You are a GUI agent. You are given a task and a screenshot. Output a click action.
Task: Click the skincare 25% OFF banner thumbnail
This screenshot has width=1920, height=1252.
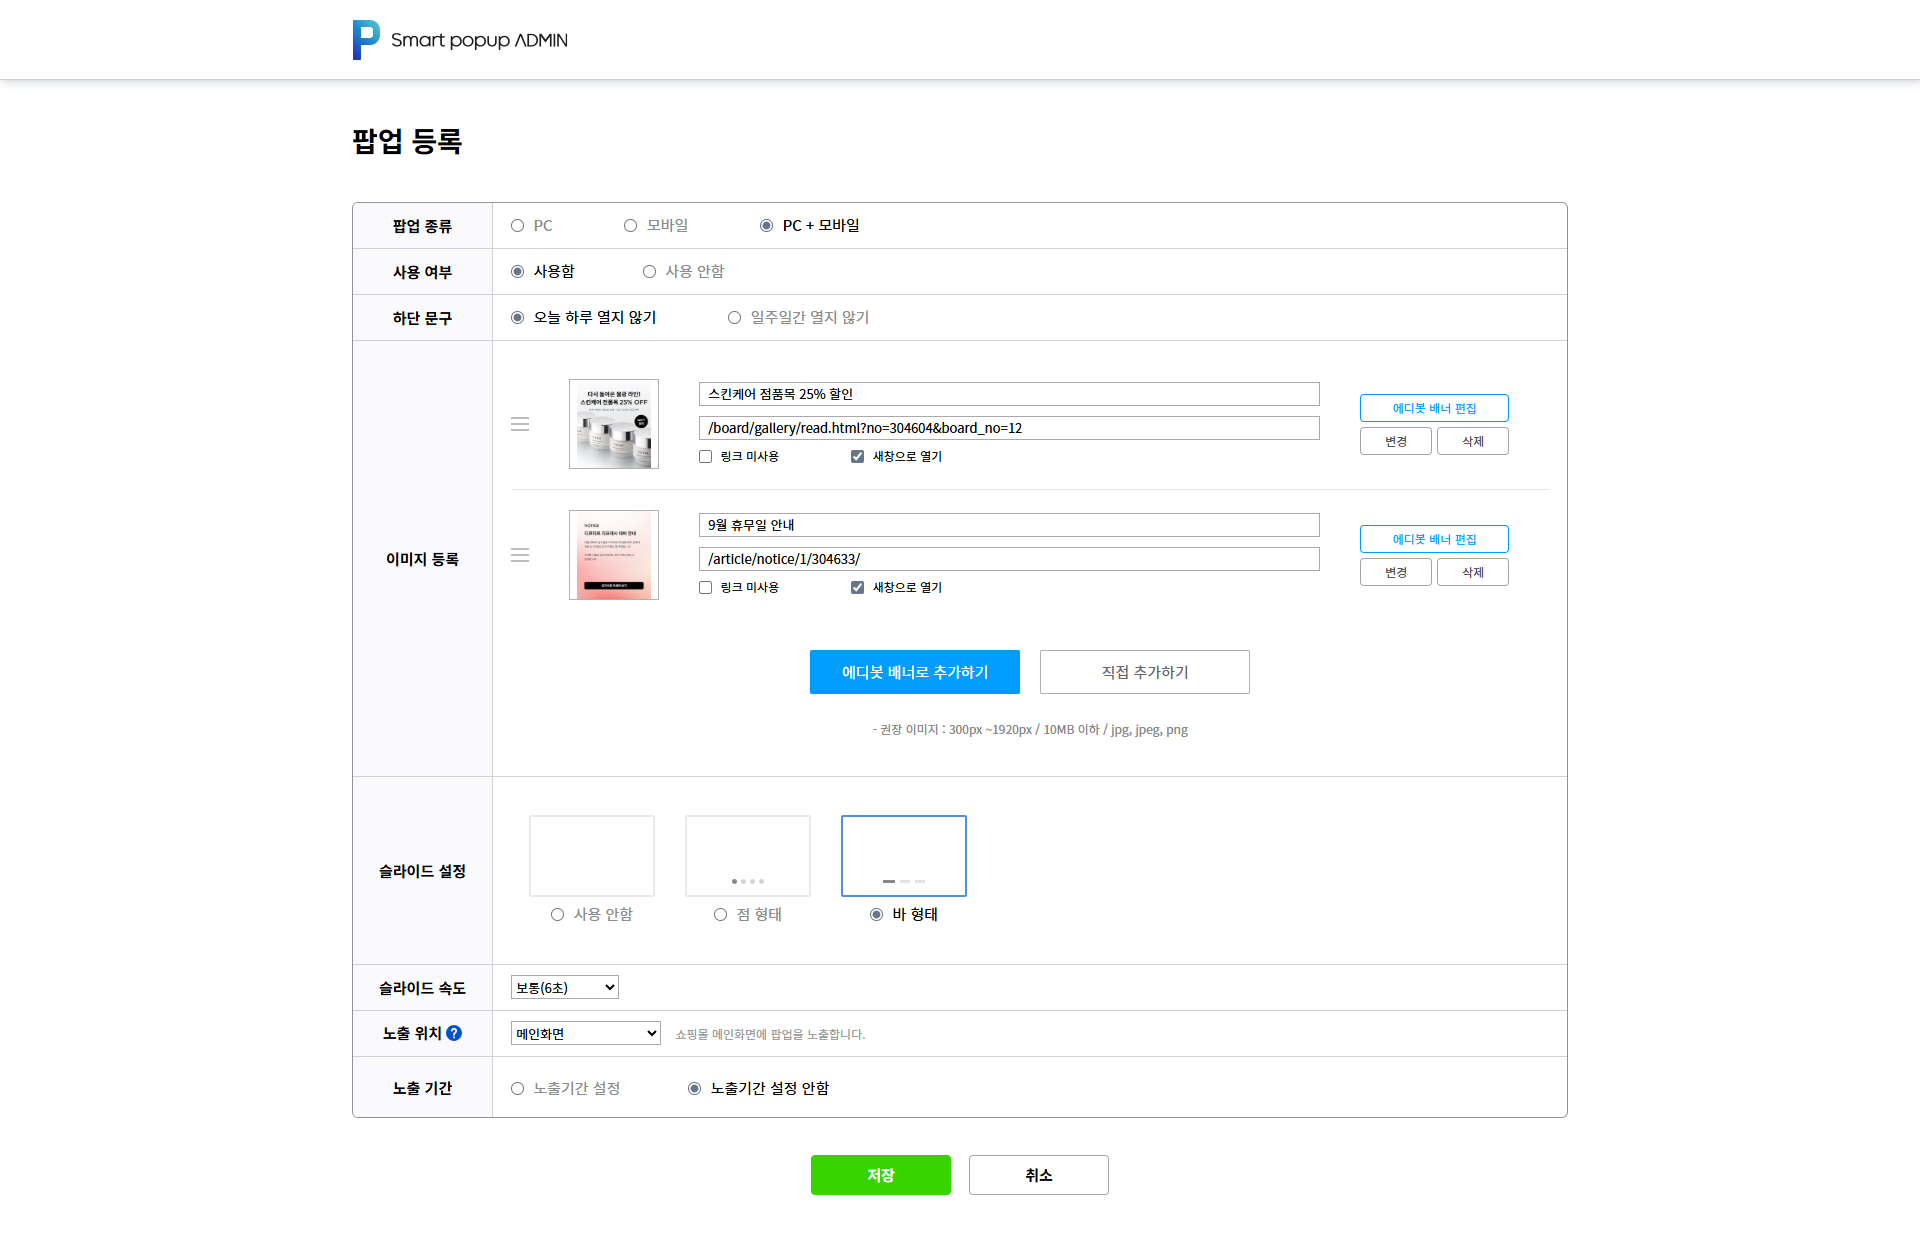[x=613, y=424]
